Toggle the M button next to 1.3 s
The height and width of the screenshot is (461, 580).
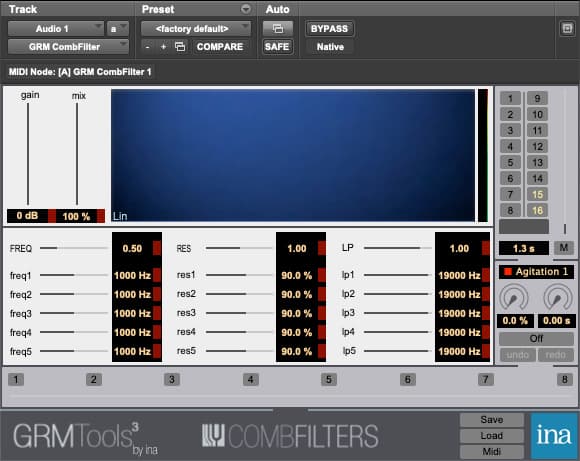pos(563,248)
